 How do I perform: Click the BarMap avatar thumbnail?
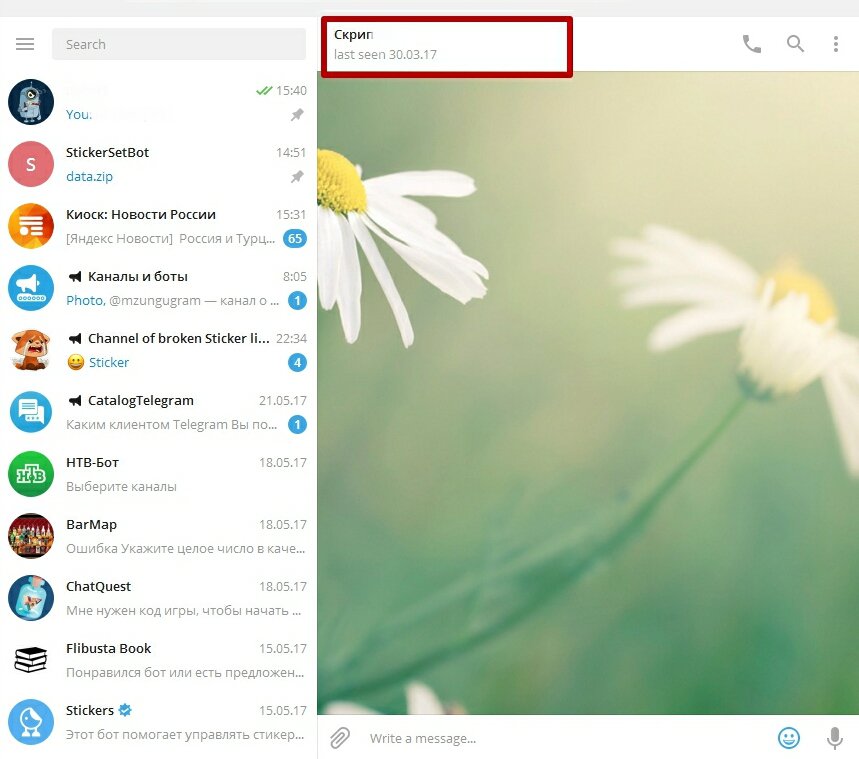point(31,536)
